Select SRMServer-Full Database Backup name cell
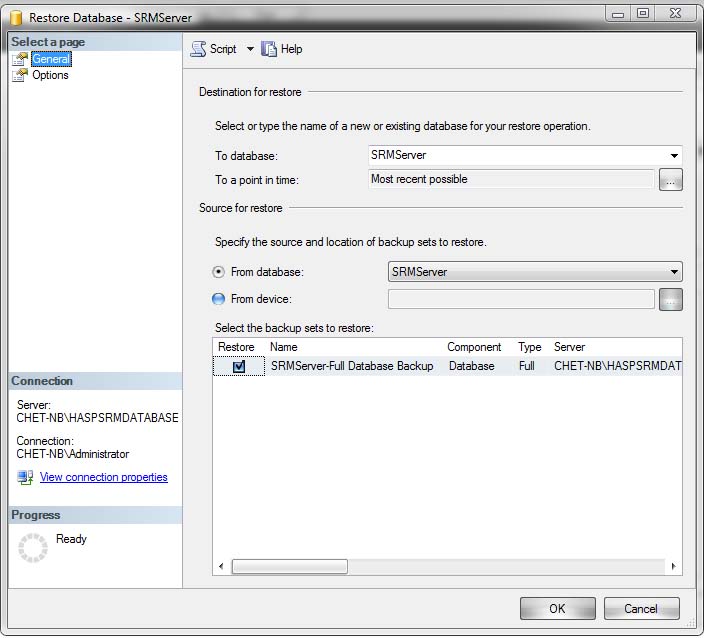 coord(352,366)
